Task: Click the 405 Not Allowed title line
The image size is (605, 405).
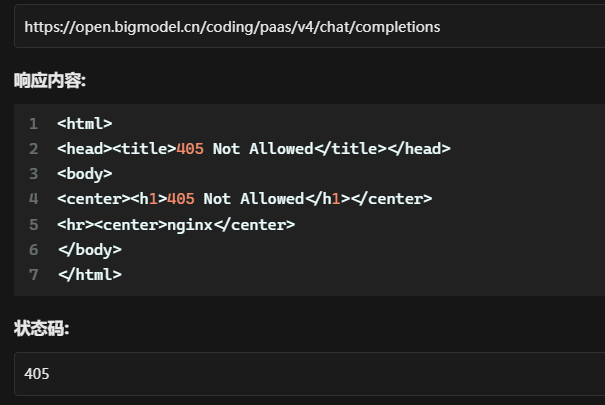Action: [254, 149]
